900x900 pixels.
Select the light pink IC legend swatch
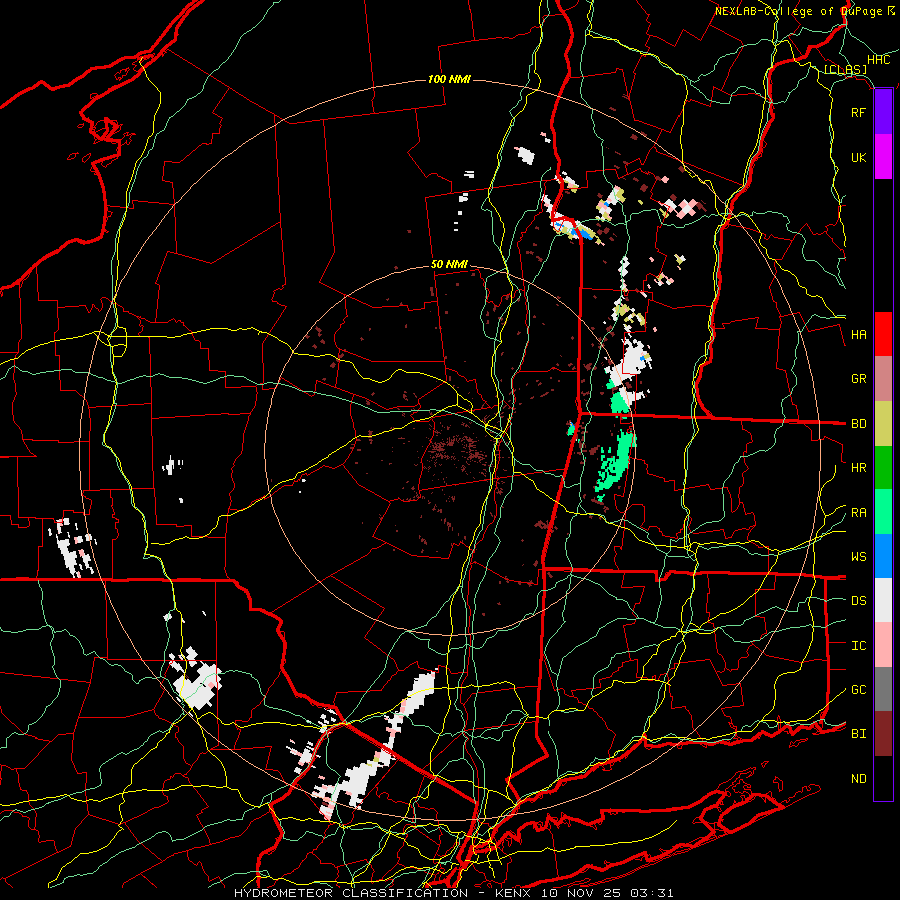883,645
